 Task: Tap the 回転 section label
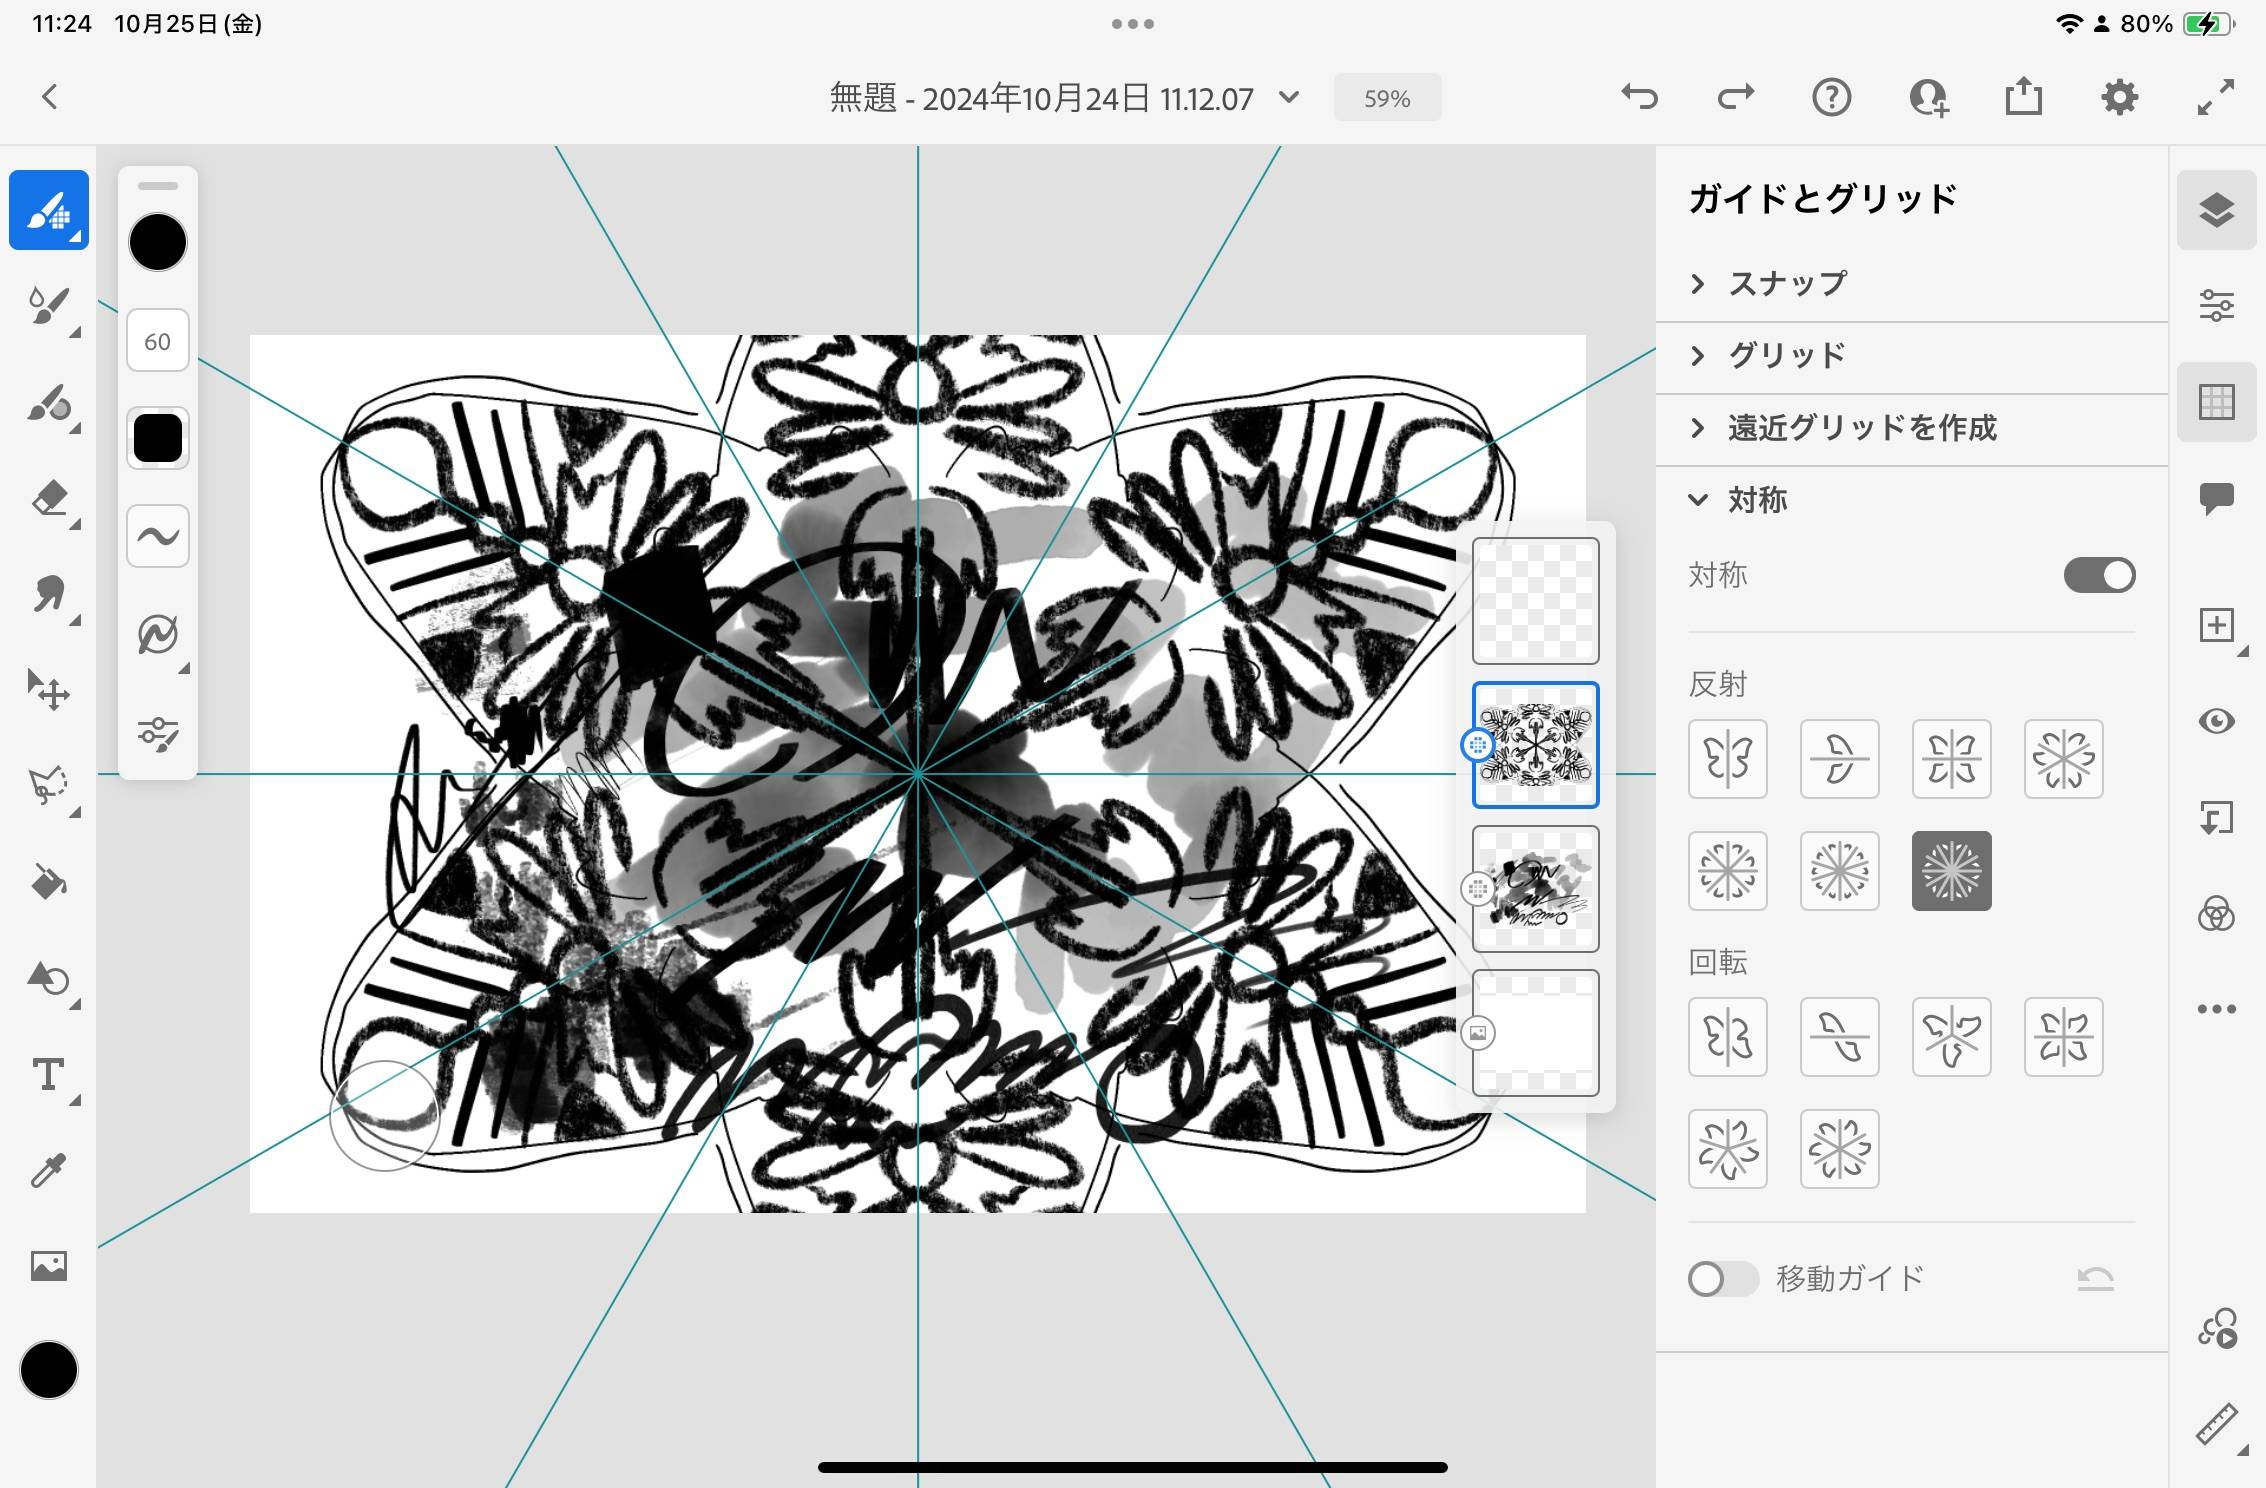pos(1718,963)
